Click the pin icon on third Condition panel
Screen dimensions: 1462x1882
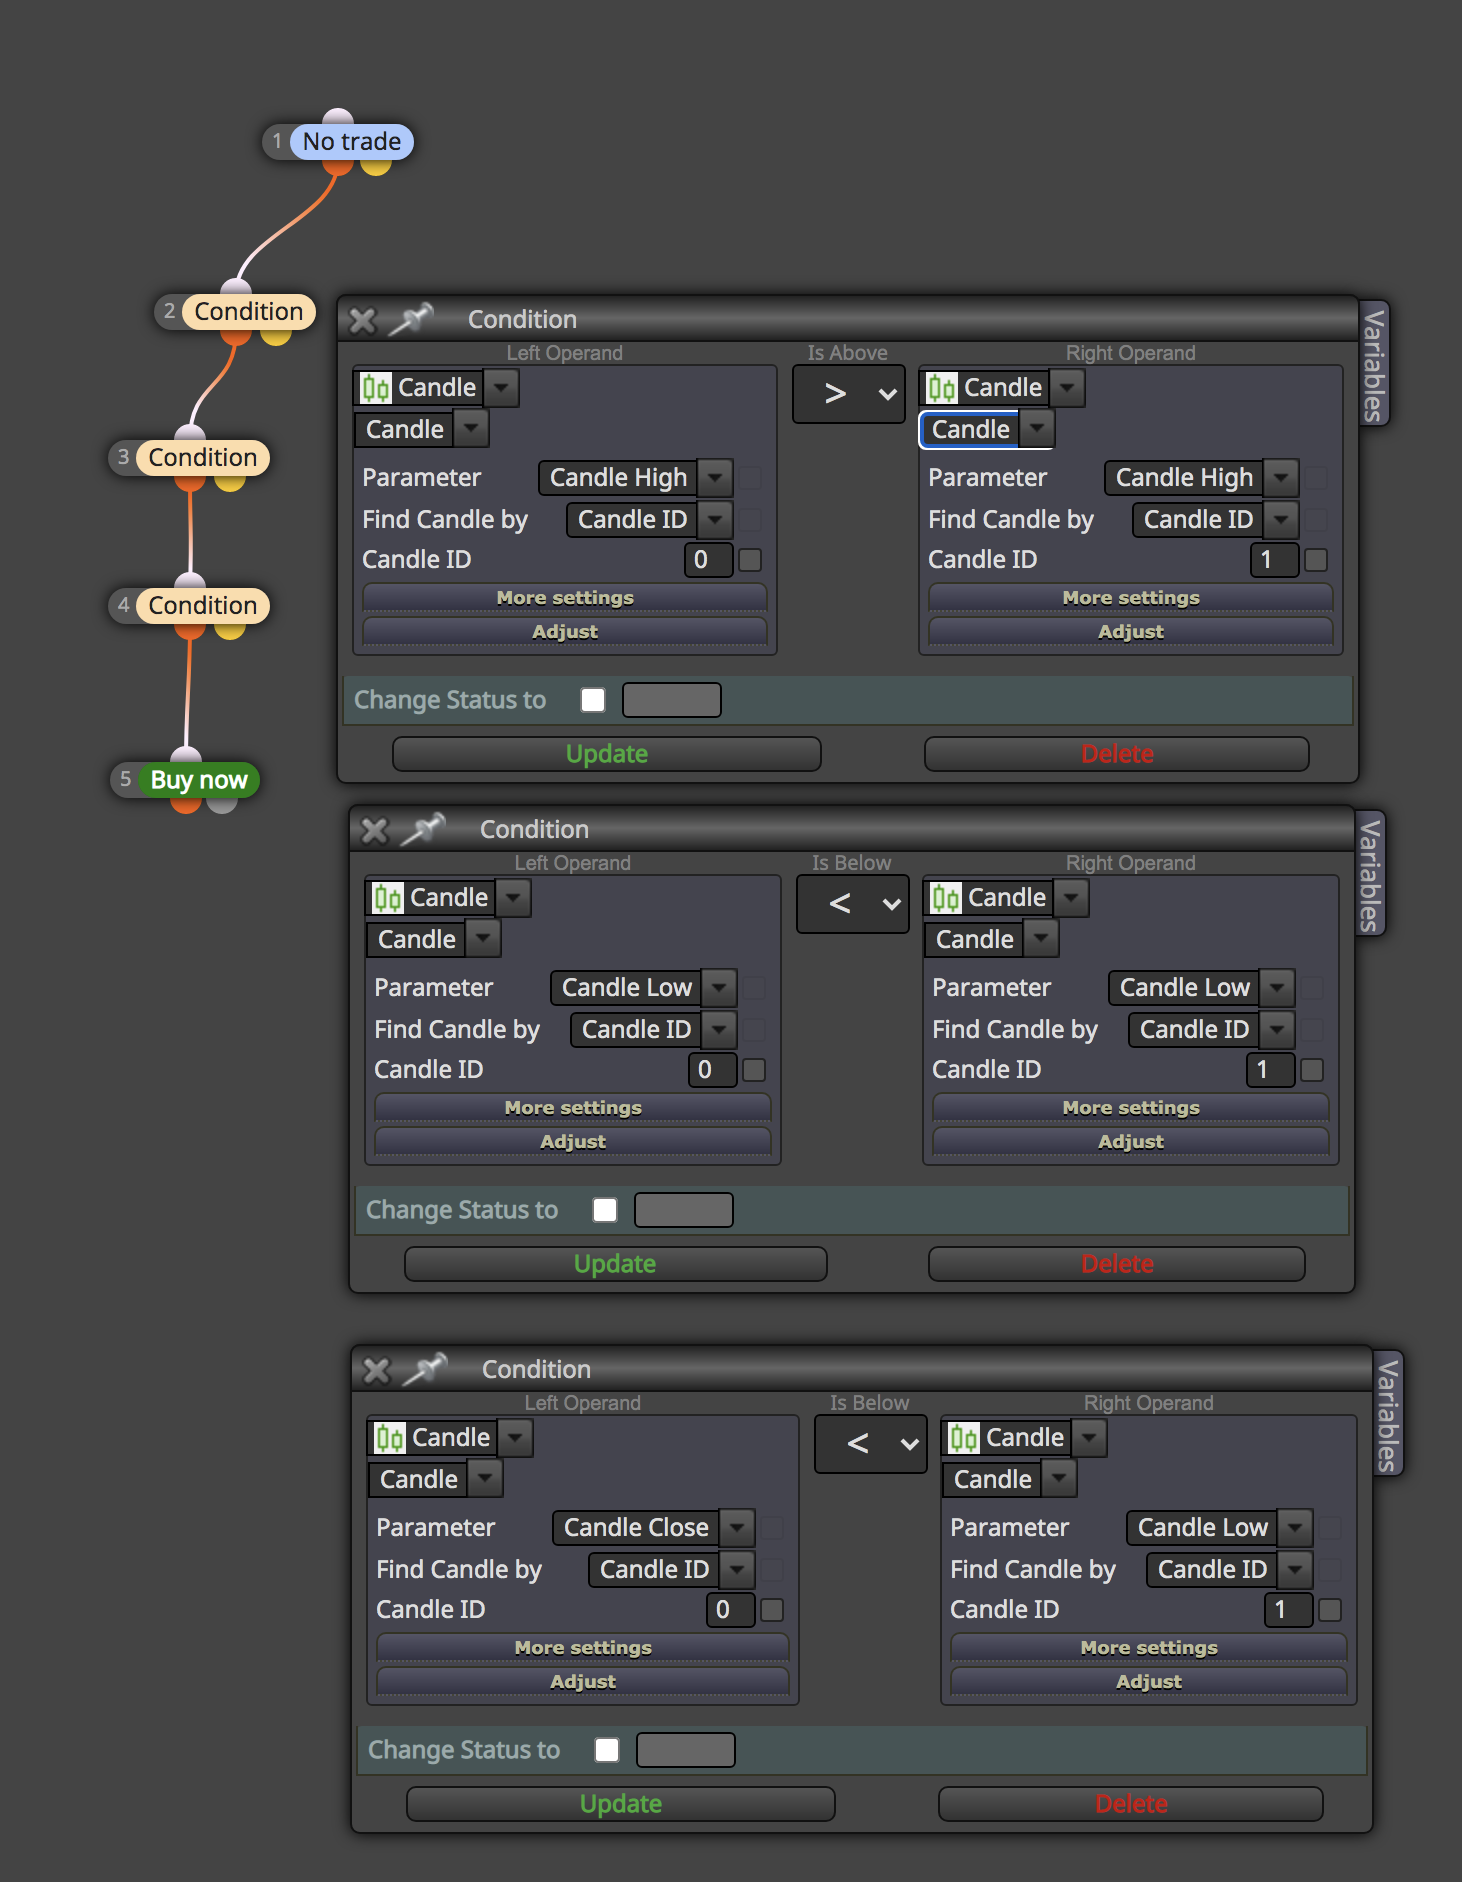click(x=425, y=1369)
